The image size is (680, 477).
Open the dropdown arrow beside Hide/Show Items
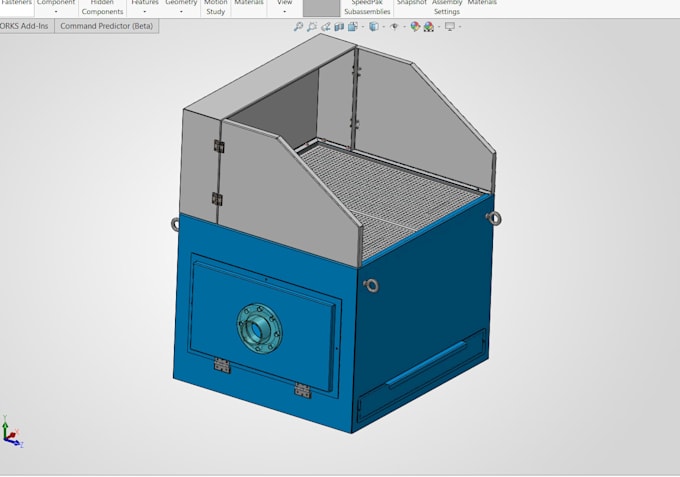coord(404,27)
